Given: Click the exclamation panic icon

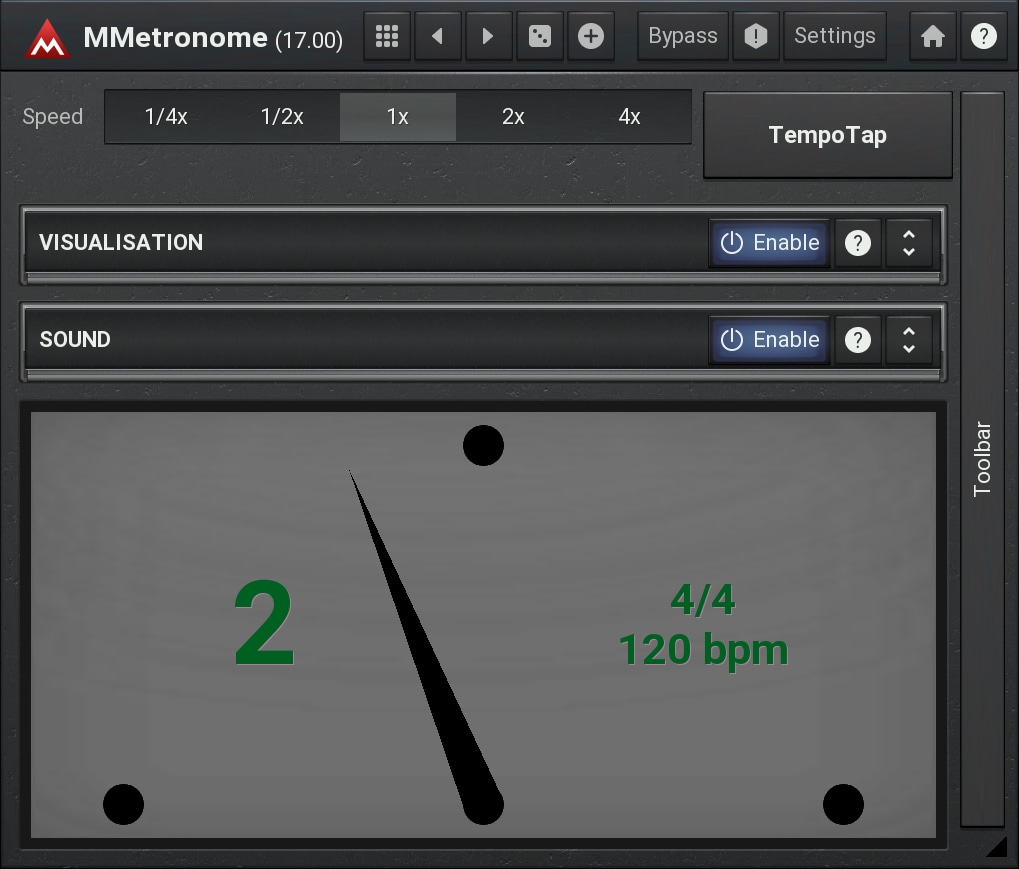Looking at the screenshot, I should (756, 37).
